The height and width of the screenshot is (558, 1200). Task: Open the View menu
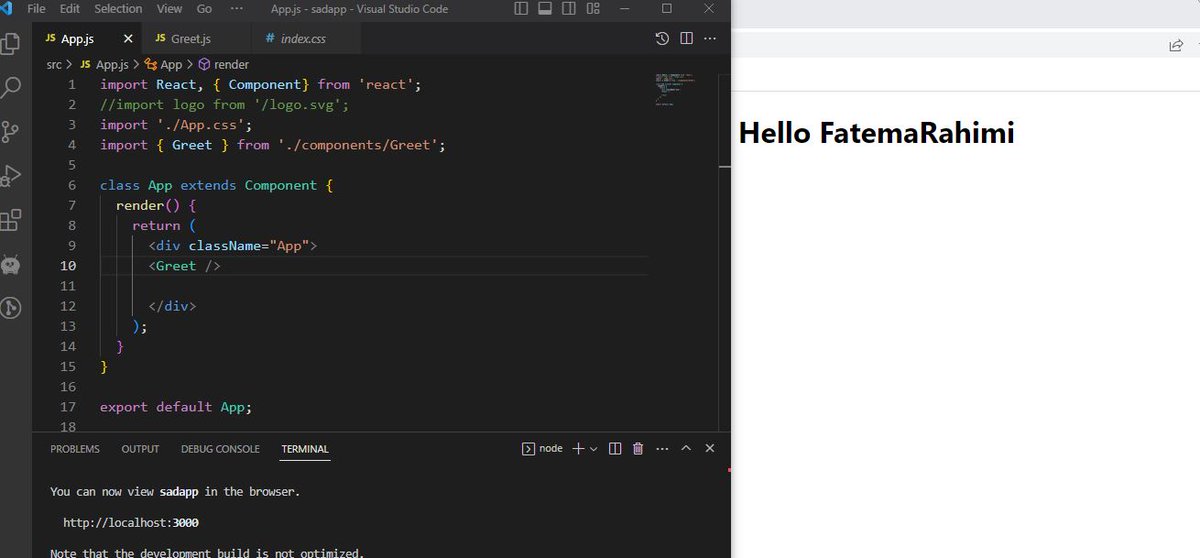(169, 9)
